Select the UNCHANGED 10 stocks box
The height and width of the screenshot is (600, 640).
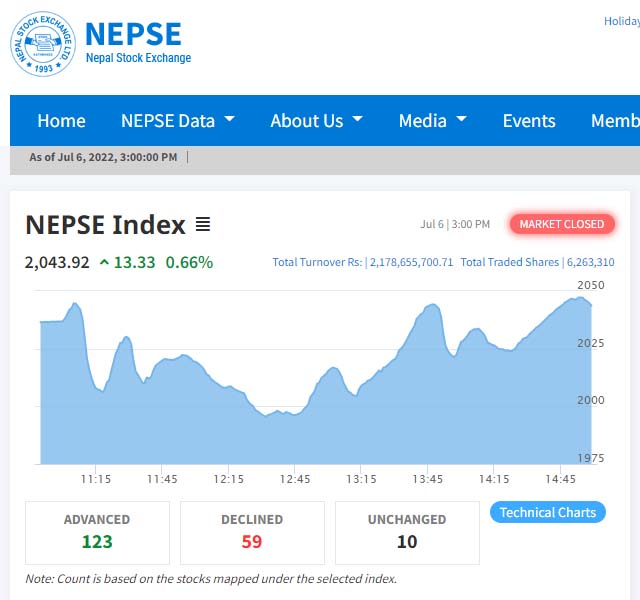(x=407, y=532)
